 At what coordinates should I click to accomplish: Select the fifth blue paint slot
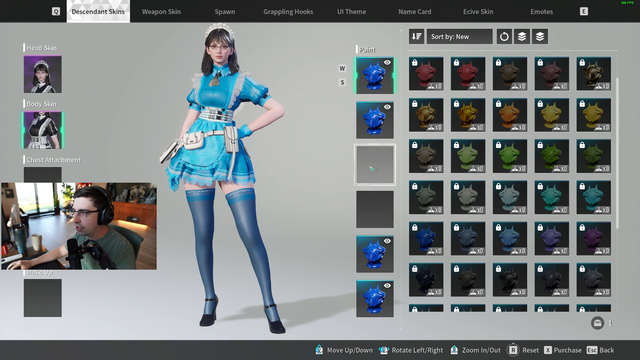pos(375,254)
